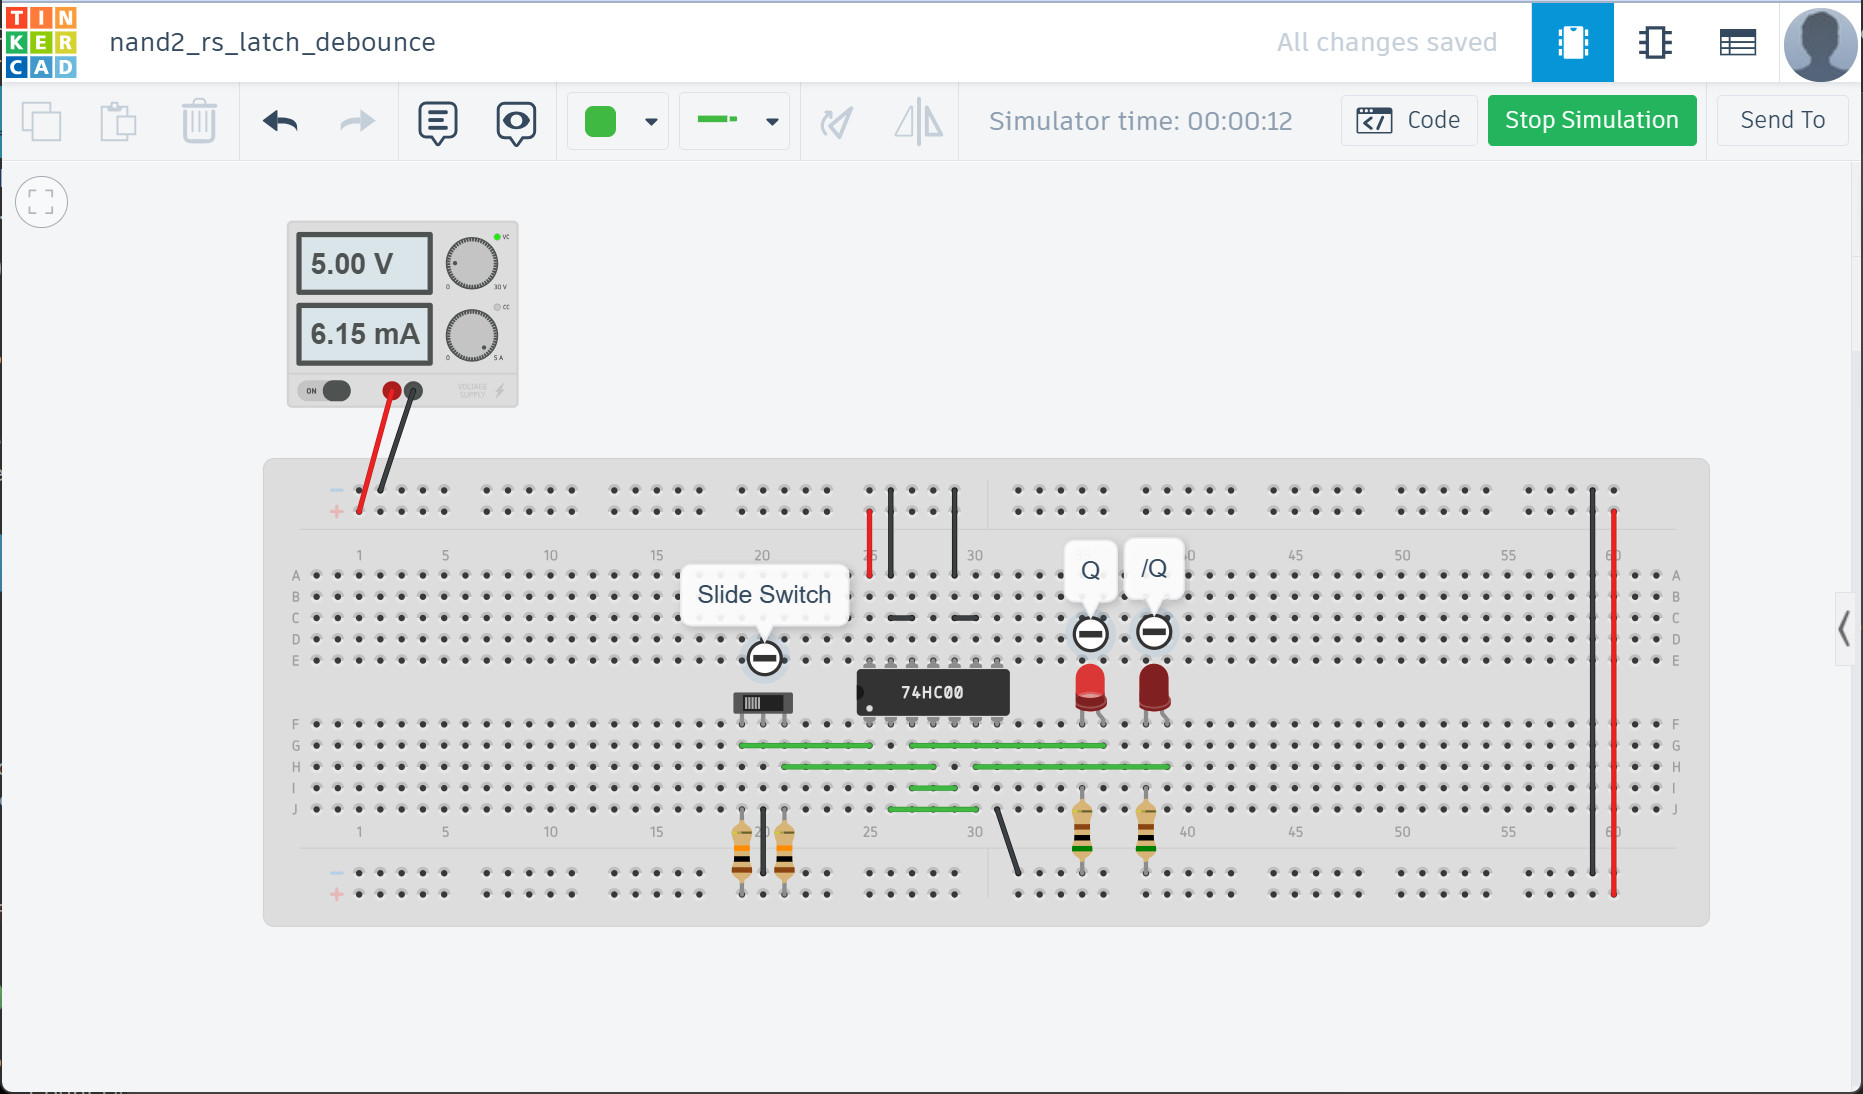Undo the last action
Viewport: 1863px width, 1094px height.
[280, 121]
